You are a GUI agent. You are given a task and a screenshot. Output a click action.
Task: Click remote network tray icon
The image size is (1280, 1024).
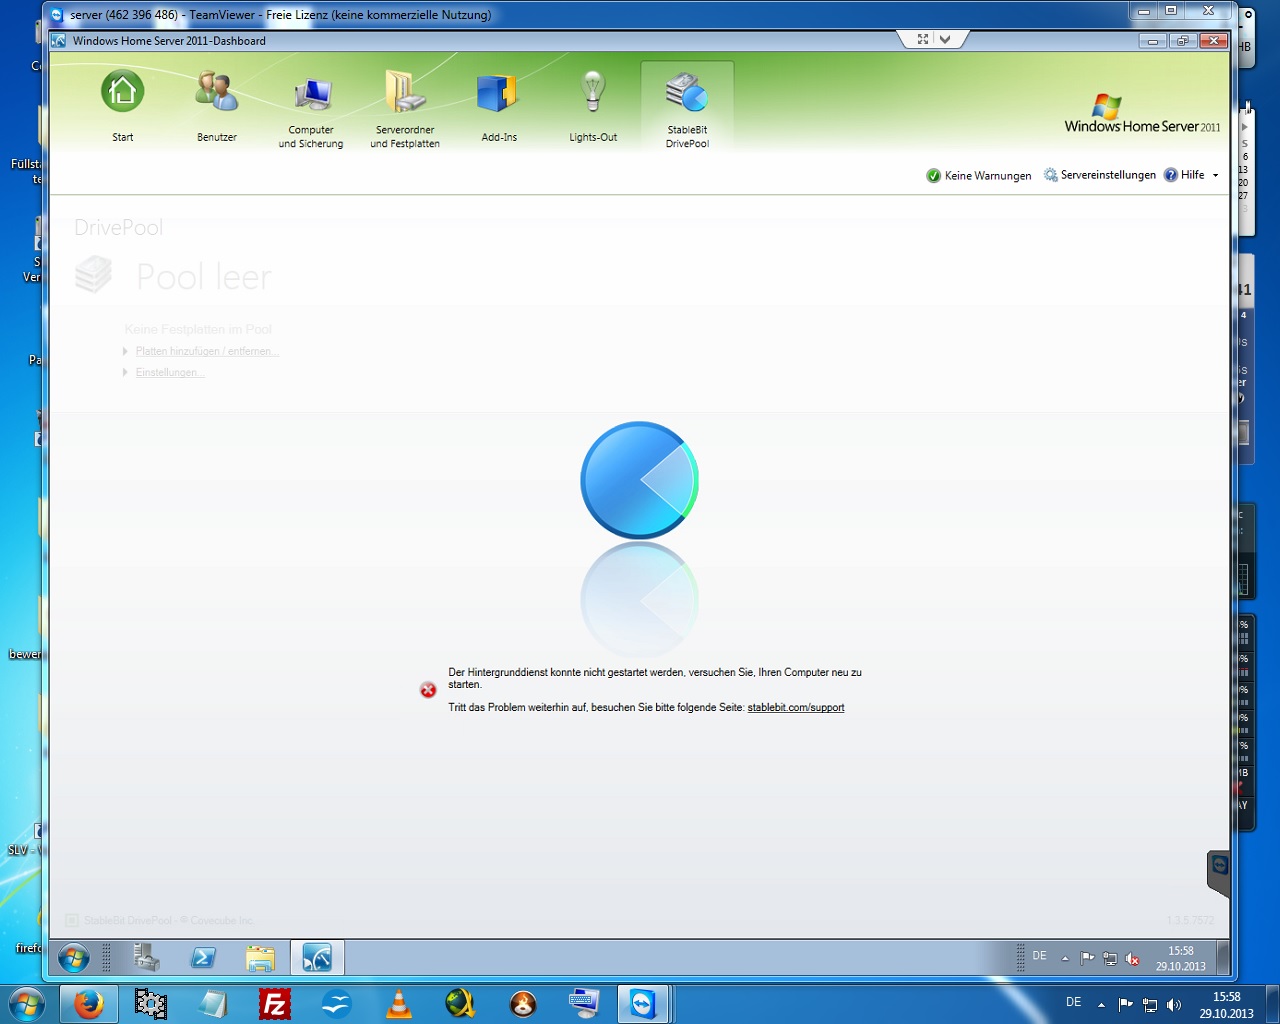tap(1110, 958)
